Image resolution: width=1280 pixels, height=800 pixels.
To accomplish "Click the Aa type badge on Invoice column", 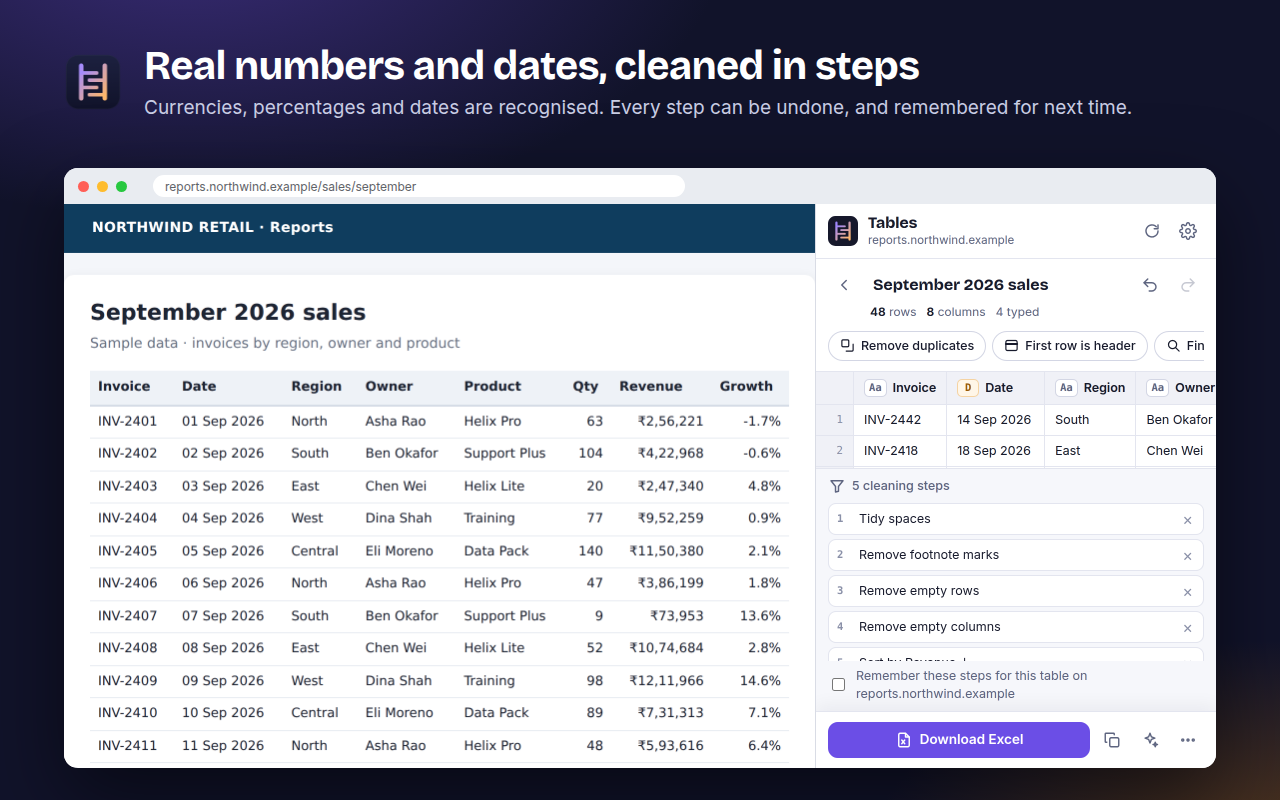I will tap(875, 388).
